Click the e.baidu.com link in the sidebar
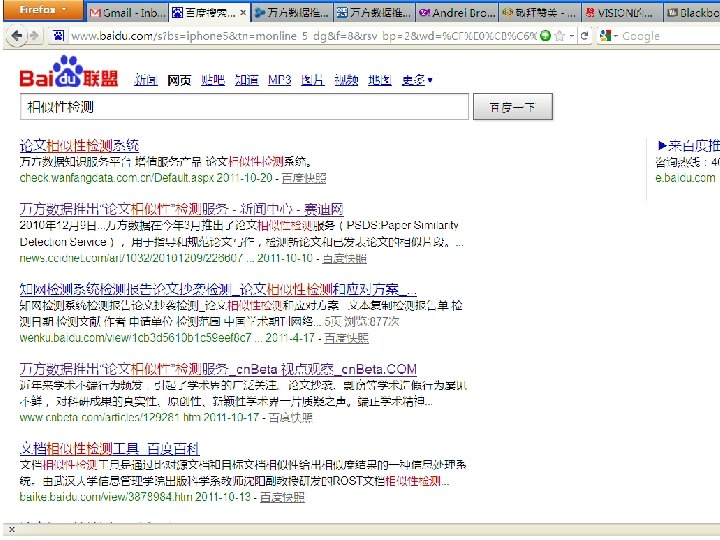 point(685,178)
